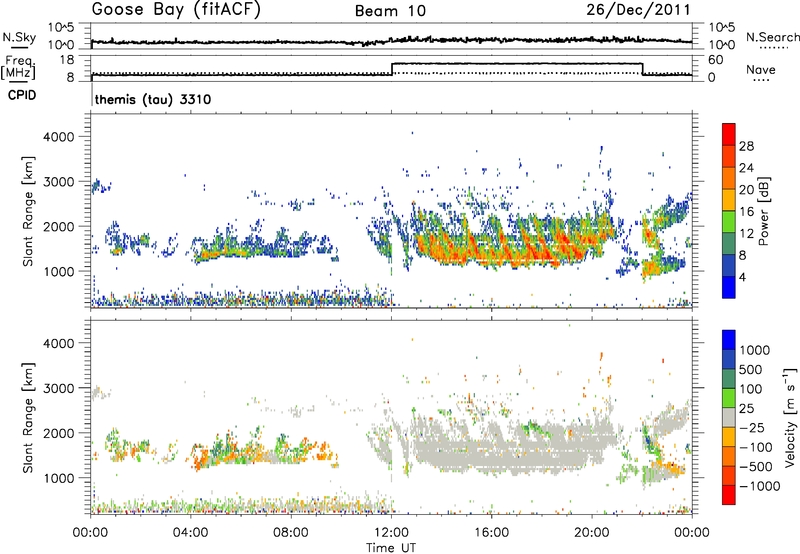Click the "08:00" time axis label
The image size is (800, 554).
(291, 533)
